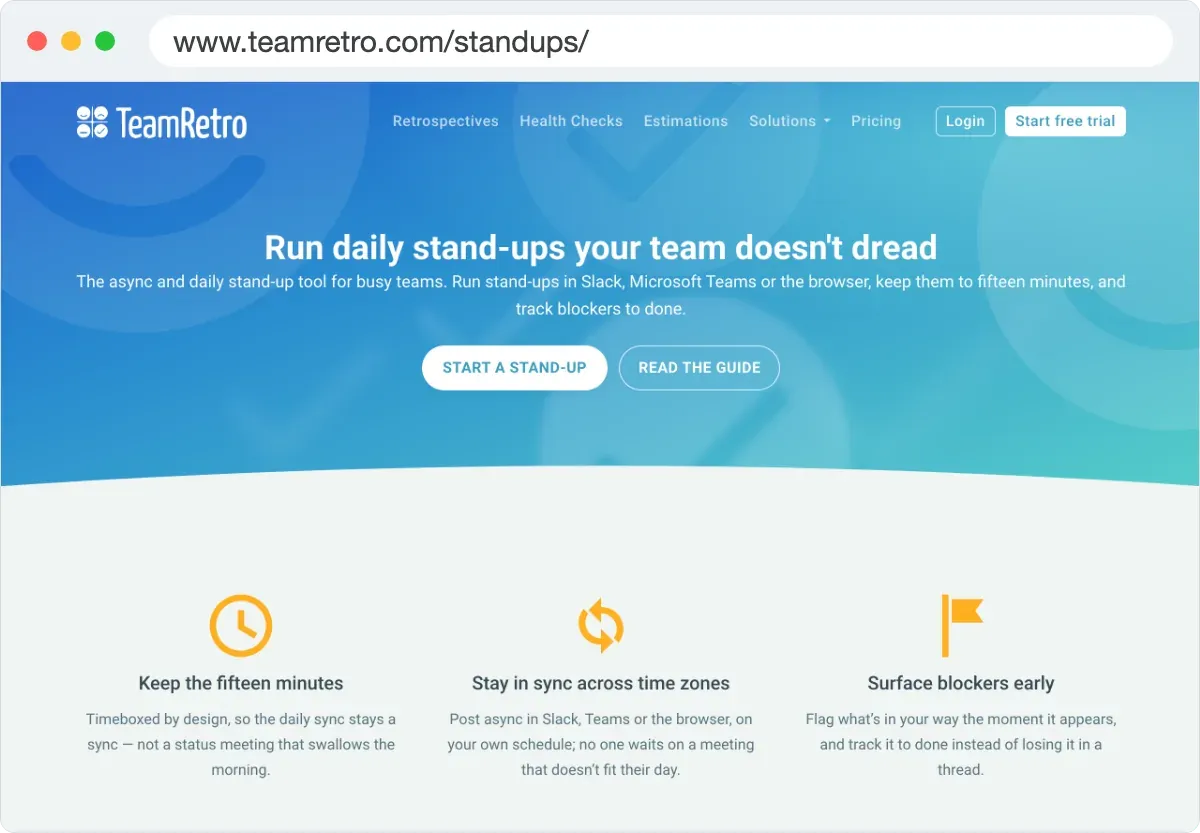Click the green maximize window dot
Viewport: 1200px width, 833px height.
[x=105, y=41]
